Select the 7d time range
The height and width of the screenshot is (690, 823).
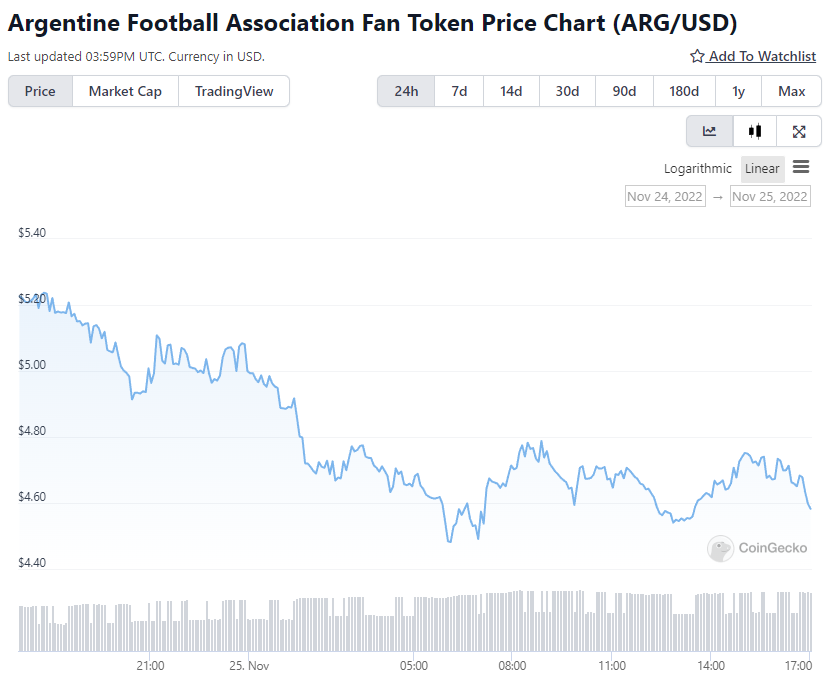[x=459, y=91]
